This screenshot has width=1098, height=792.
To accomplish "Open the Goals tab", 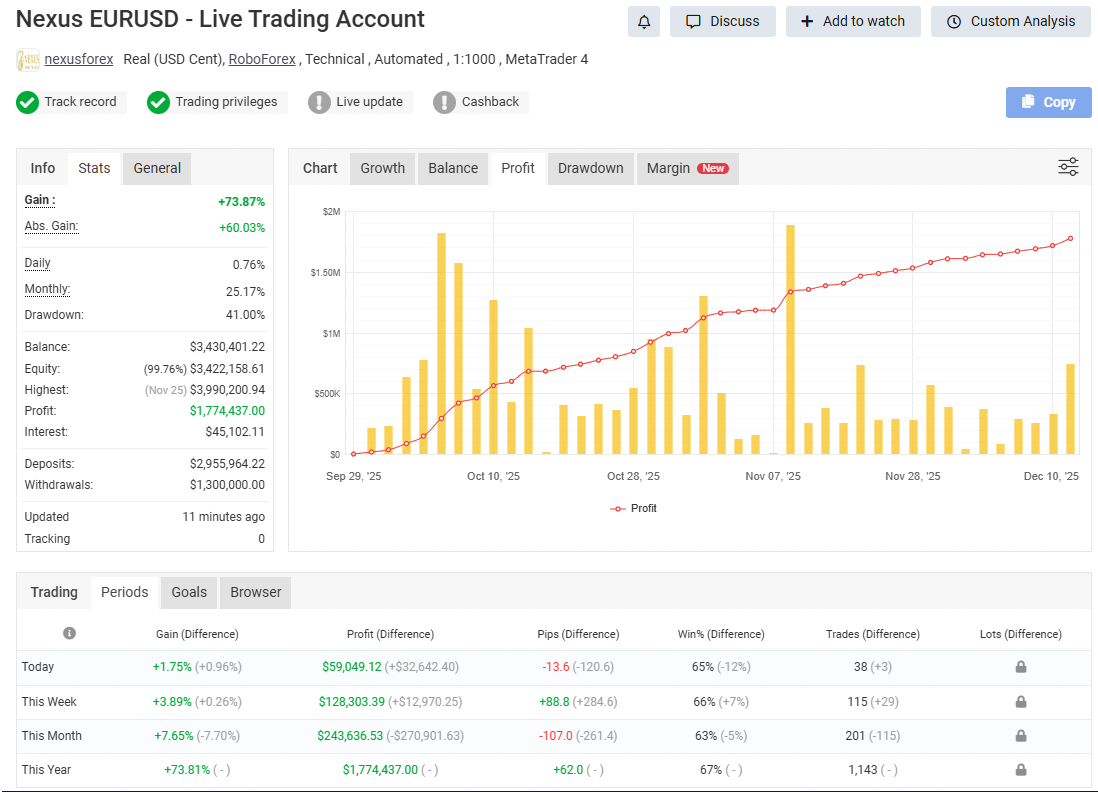I will 189,592.
